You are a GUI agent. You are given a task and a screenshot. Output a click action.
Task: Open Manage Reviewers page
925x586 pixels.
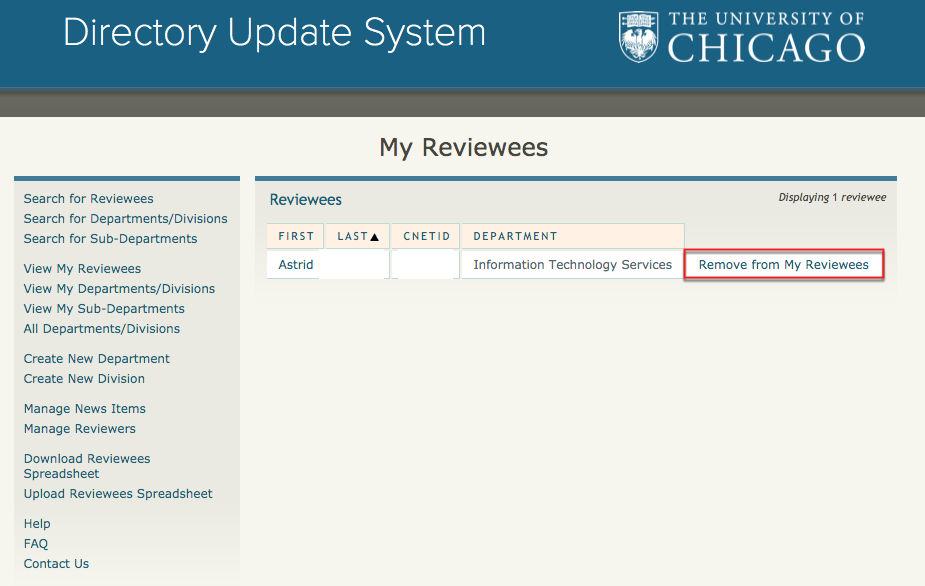(x=80, y=429)
